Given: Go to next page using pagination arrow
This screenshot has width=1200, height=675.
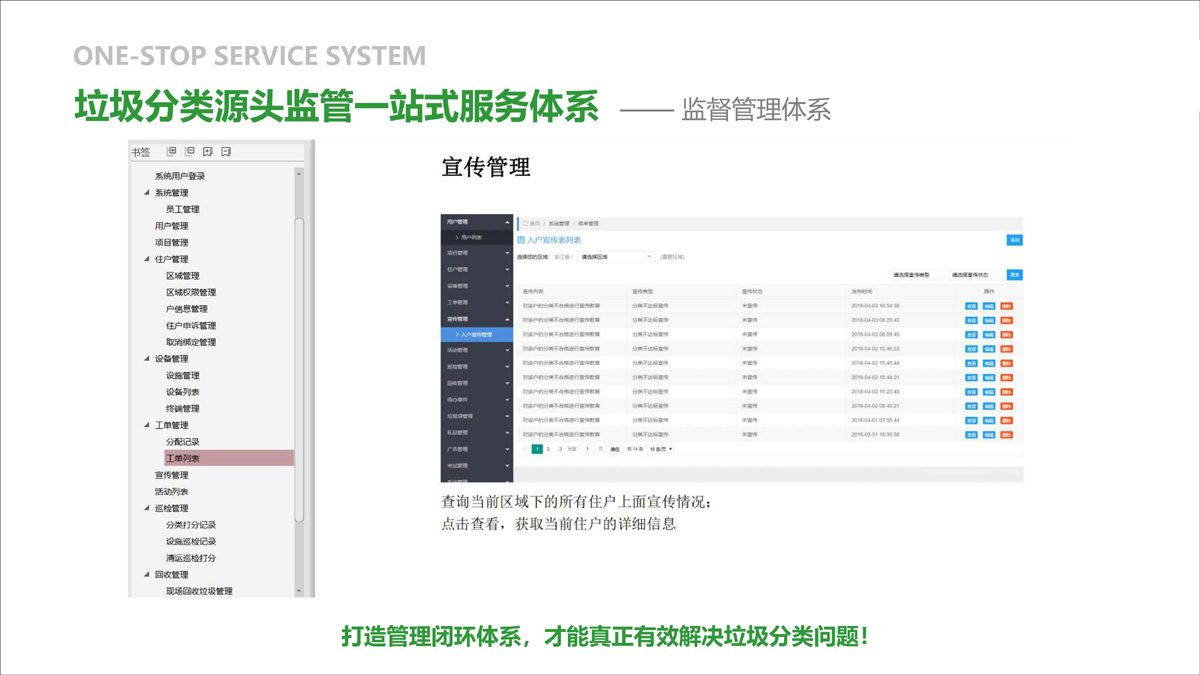Looking at the screenshot, I should click(x=560, y=450).
